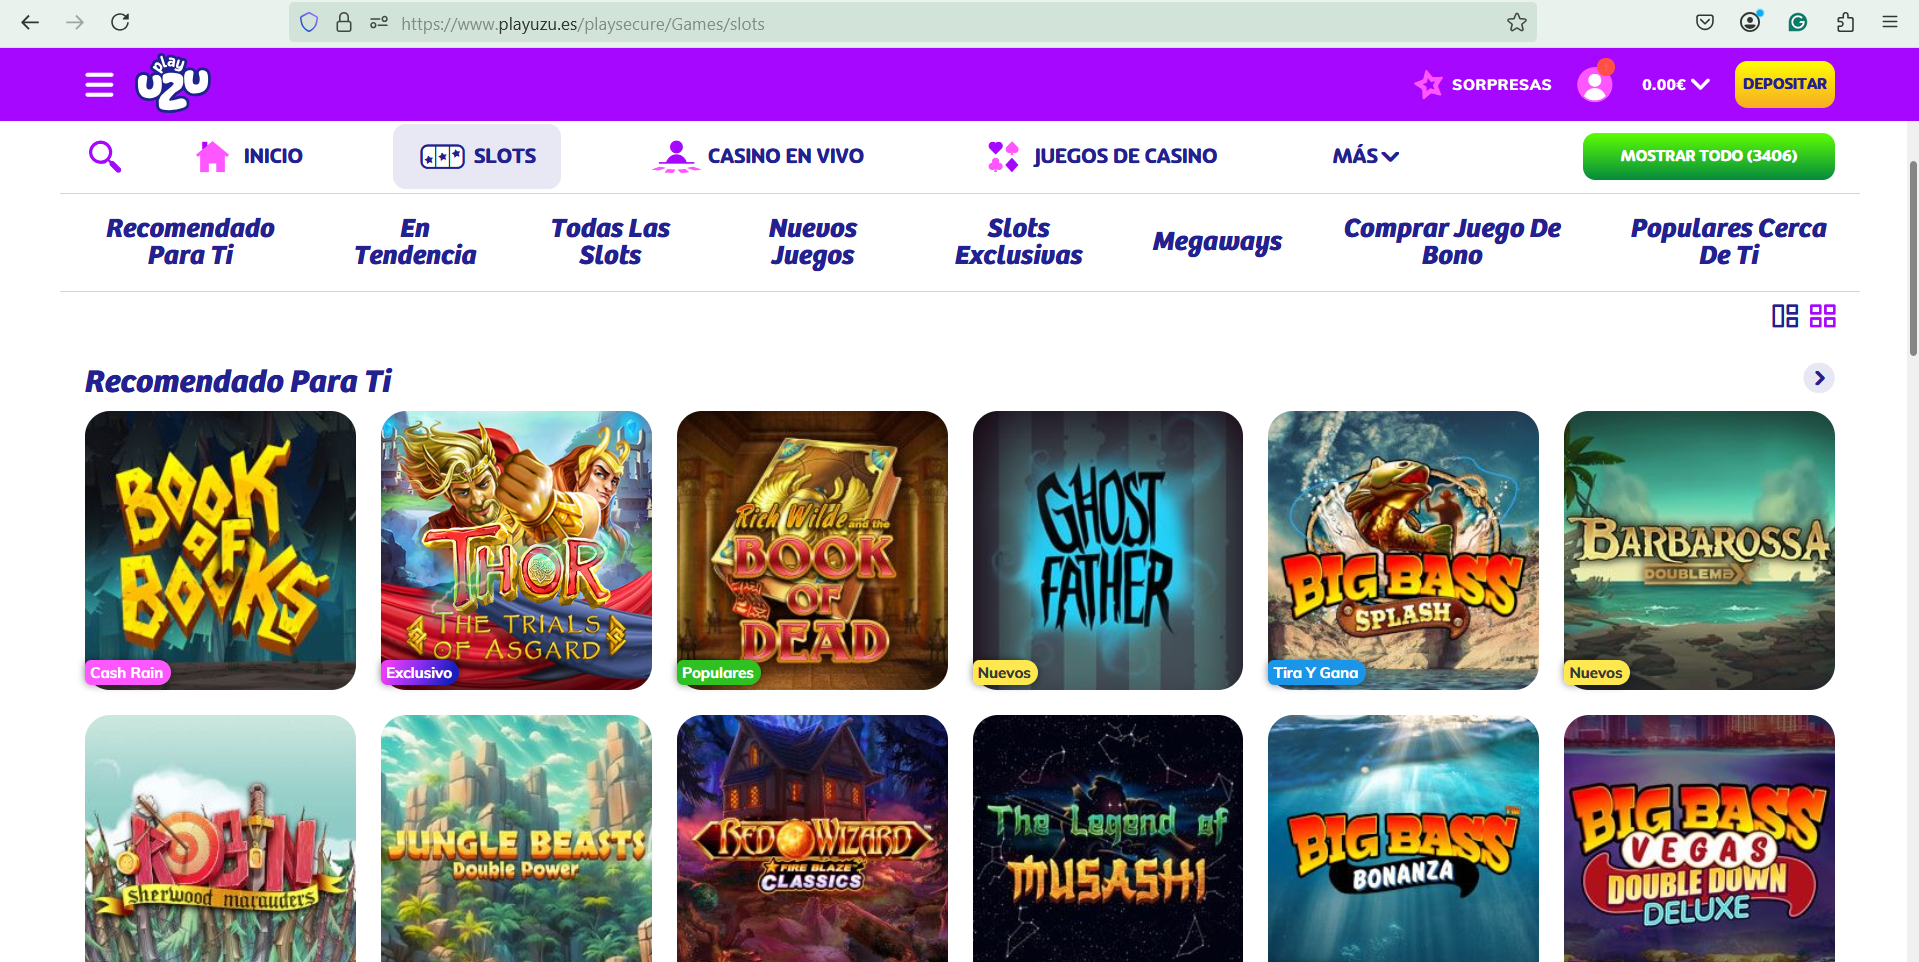
Task: Go to Inicio home tab
Action: (249, 156)
